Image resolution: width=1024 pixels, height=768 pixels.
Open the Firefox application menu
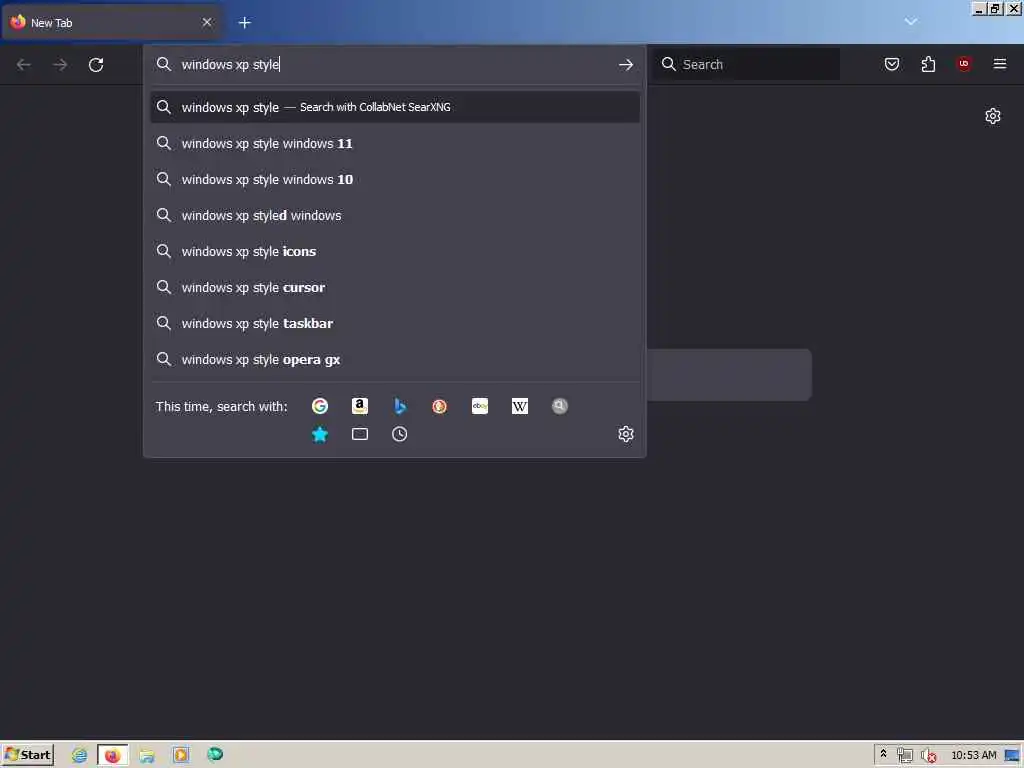click(x=1000, y=64)
